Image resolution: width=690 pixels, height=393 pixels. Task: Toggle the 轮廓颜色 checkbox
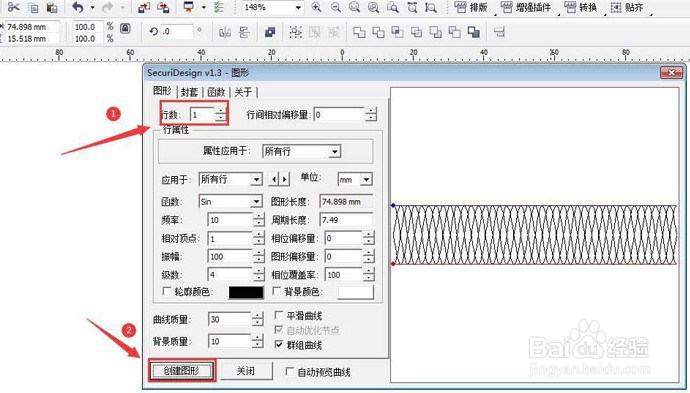coord(166,291)
